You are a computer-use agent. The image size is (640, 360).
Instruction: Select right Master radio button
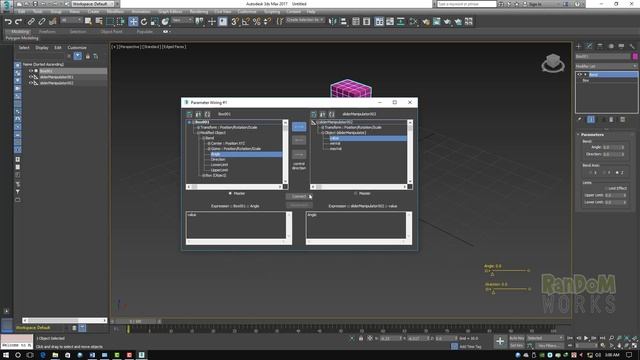(x=356, y=193)
